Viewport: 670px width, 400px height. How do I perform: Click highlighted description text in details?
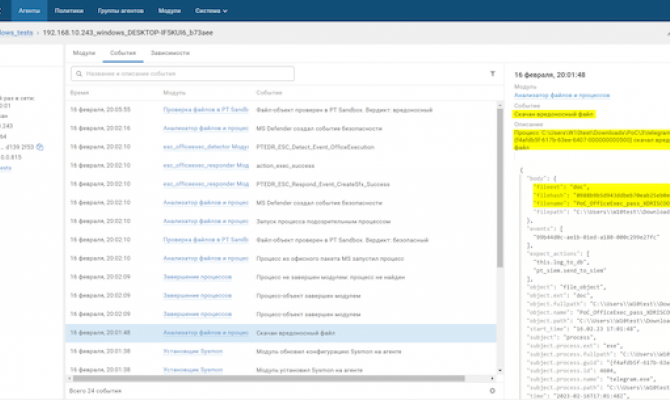pyautogui.click(x=592, y=140)
